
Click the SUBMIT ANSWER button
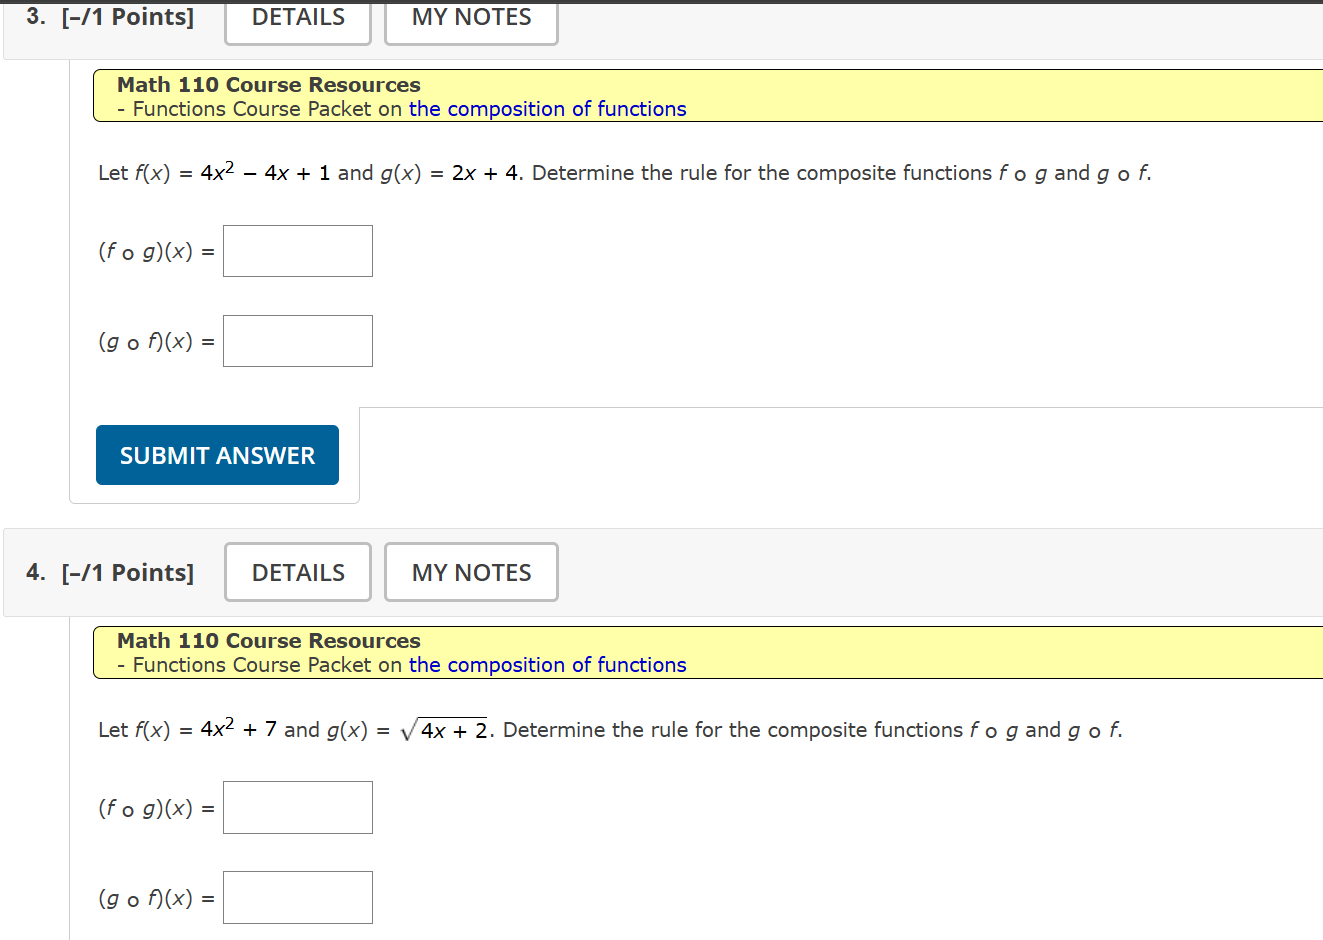click(x=217, y=454)
